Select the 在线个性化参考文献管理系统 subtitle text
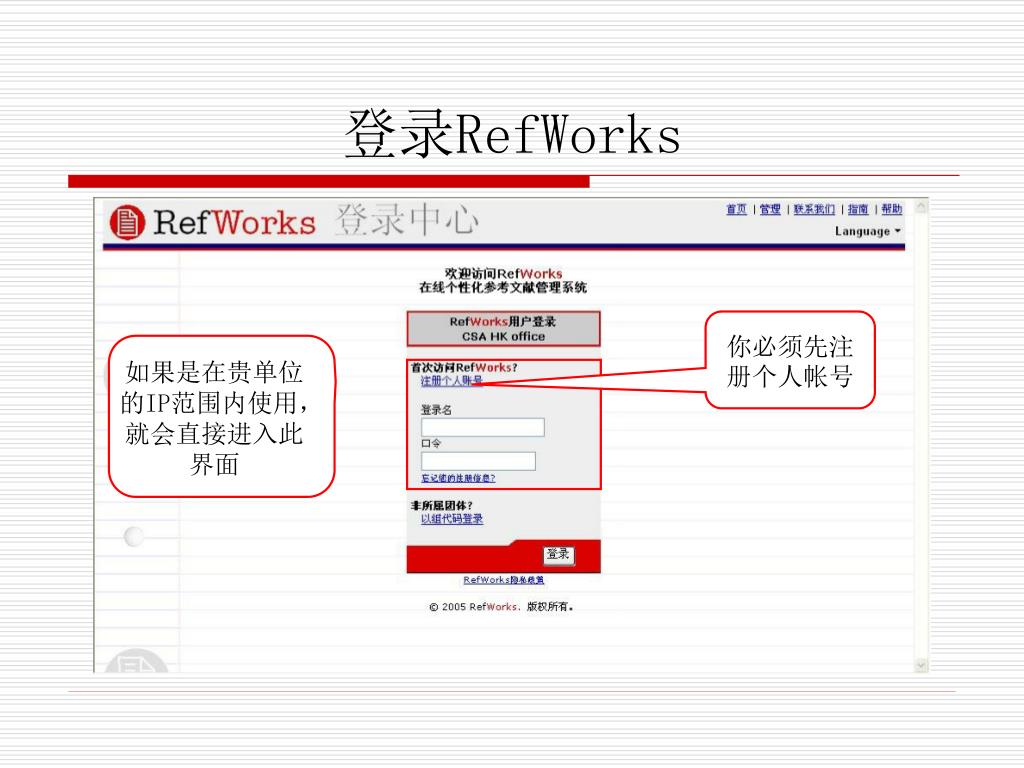 503,287
